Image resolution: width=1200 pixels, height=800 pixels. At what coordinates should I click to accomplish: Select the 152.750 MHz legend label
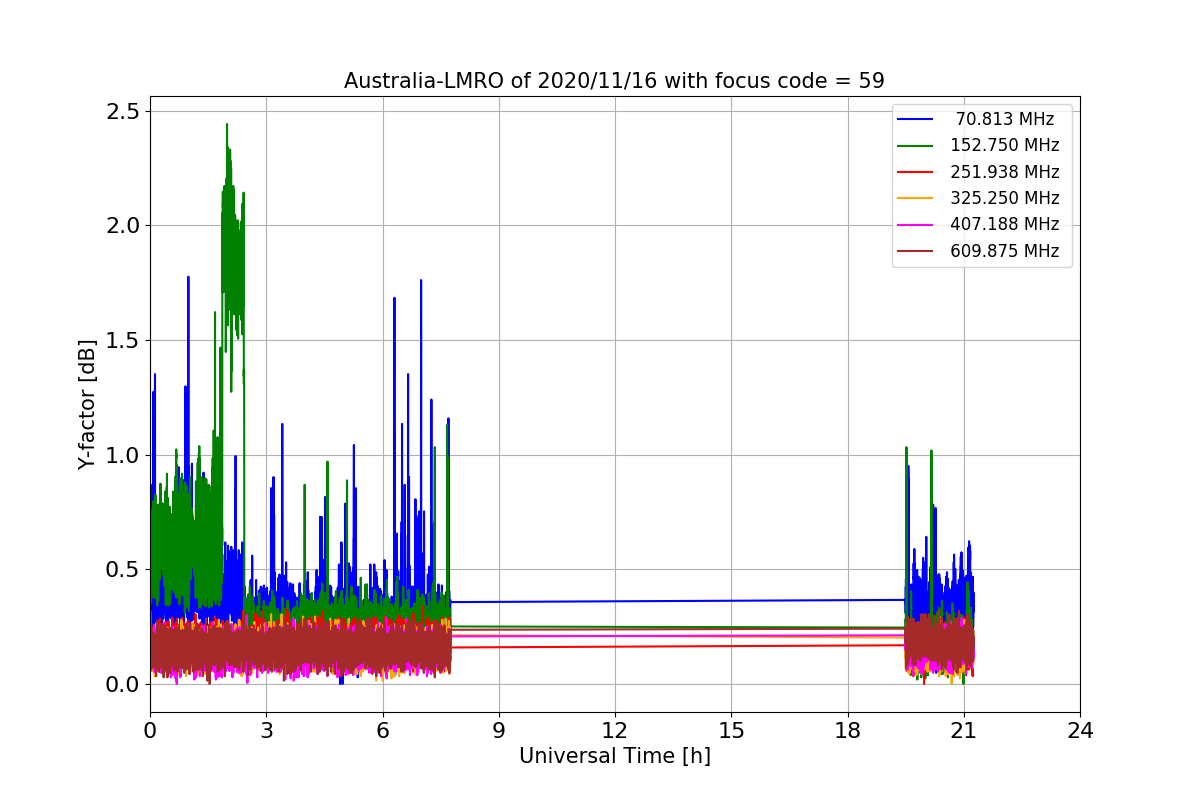1004,146
